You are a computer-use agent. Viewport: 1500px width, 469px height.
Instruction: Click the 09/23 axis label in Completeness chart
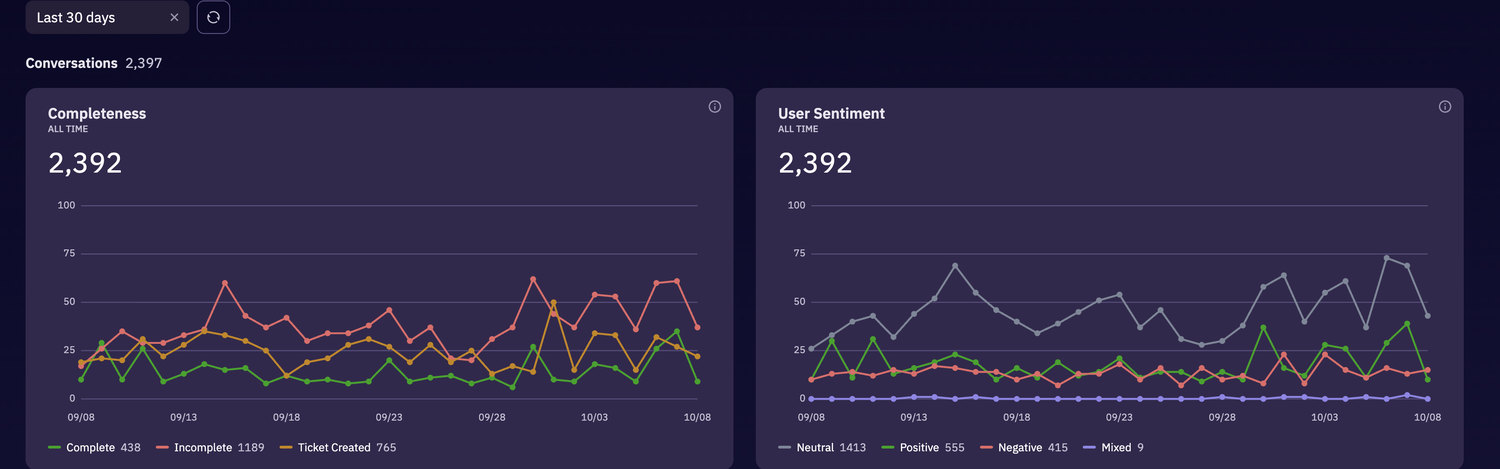point(389,417)
